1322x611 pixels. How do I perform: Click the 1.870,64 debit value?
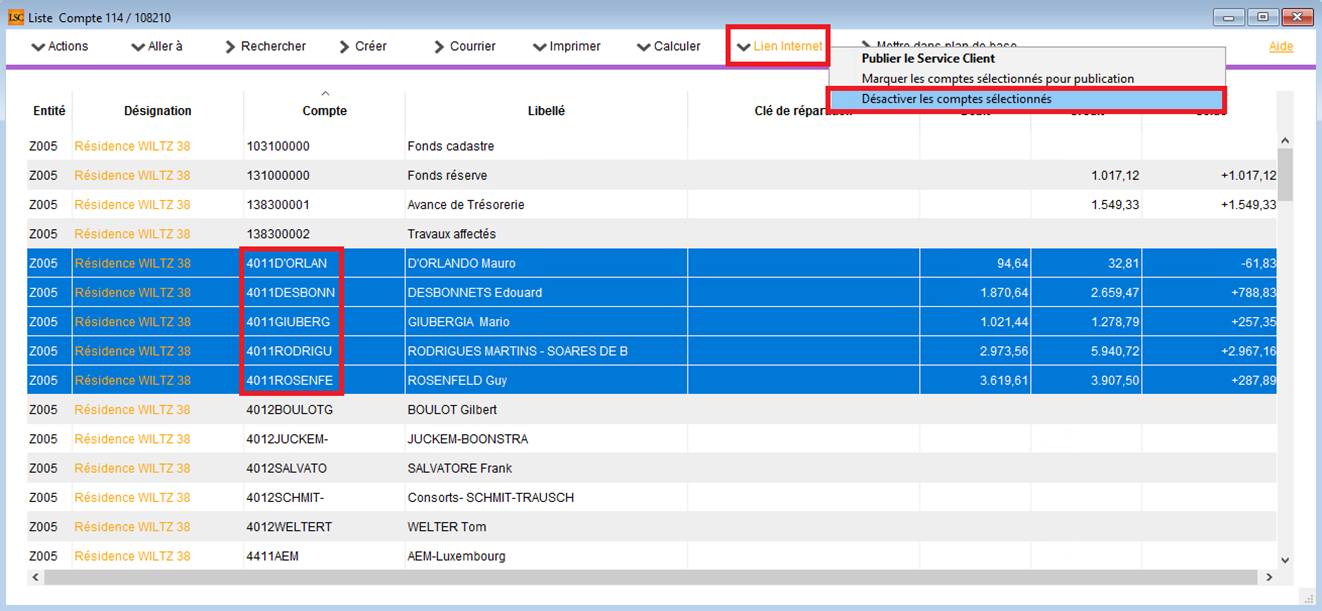1004,293
